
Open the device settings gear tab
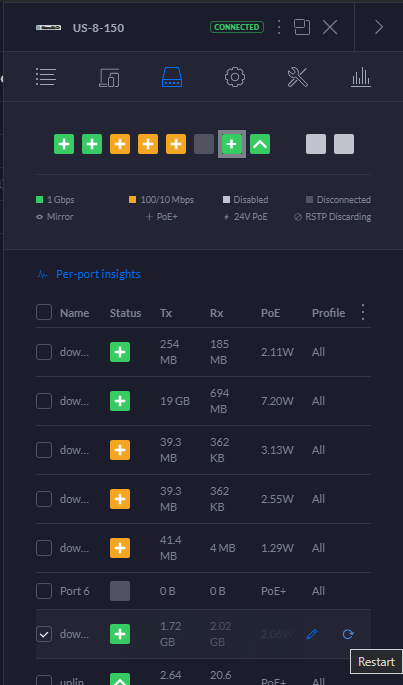[x=235, y=78]
